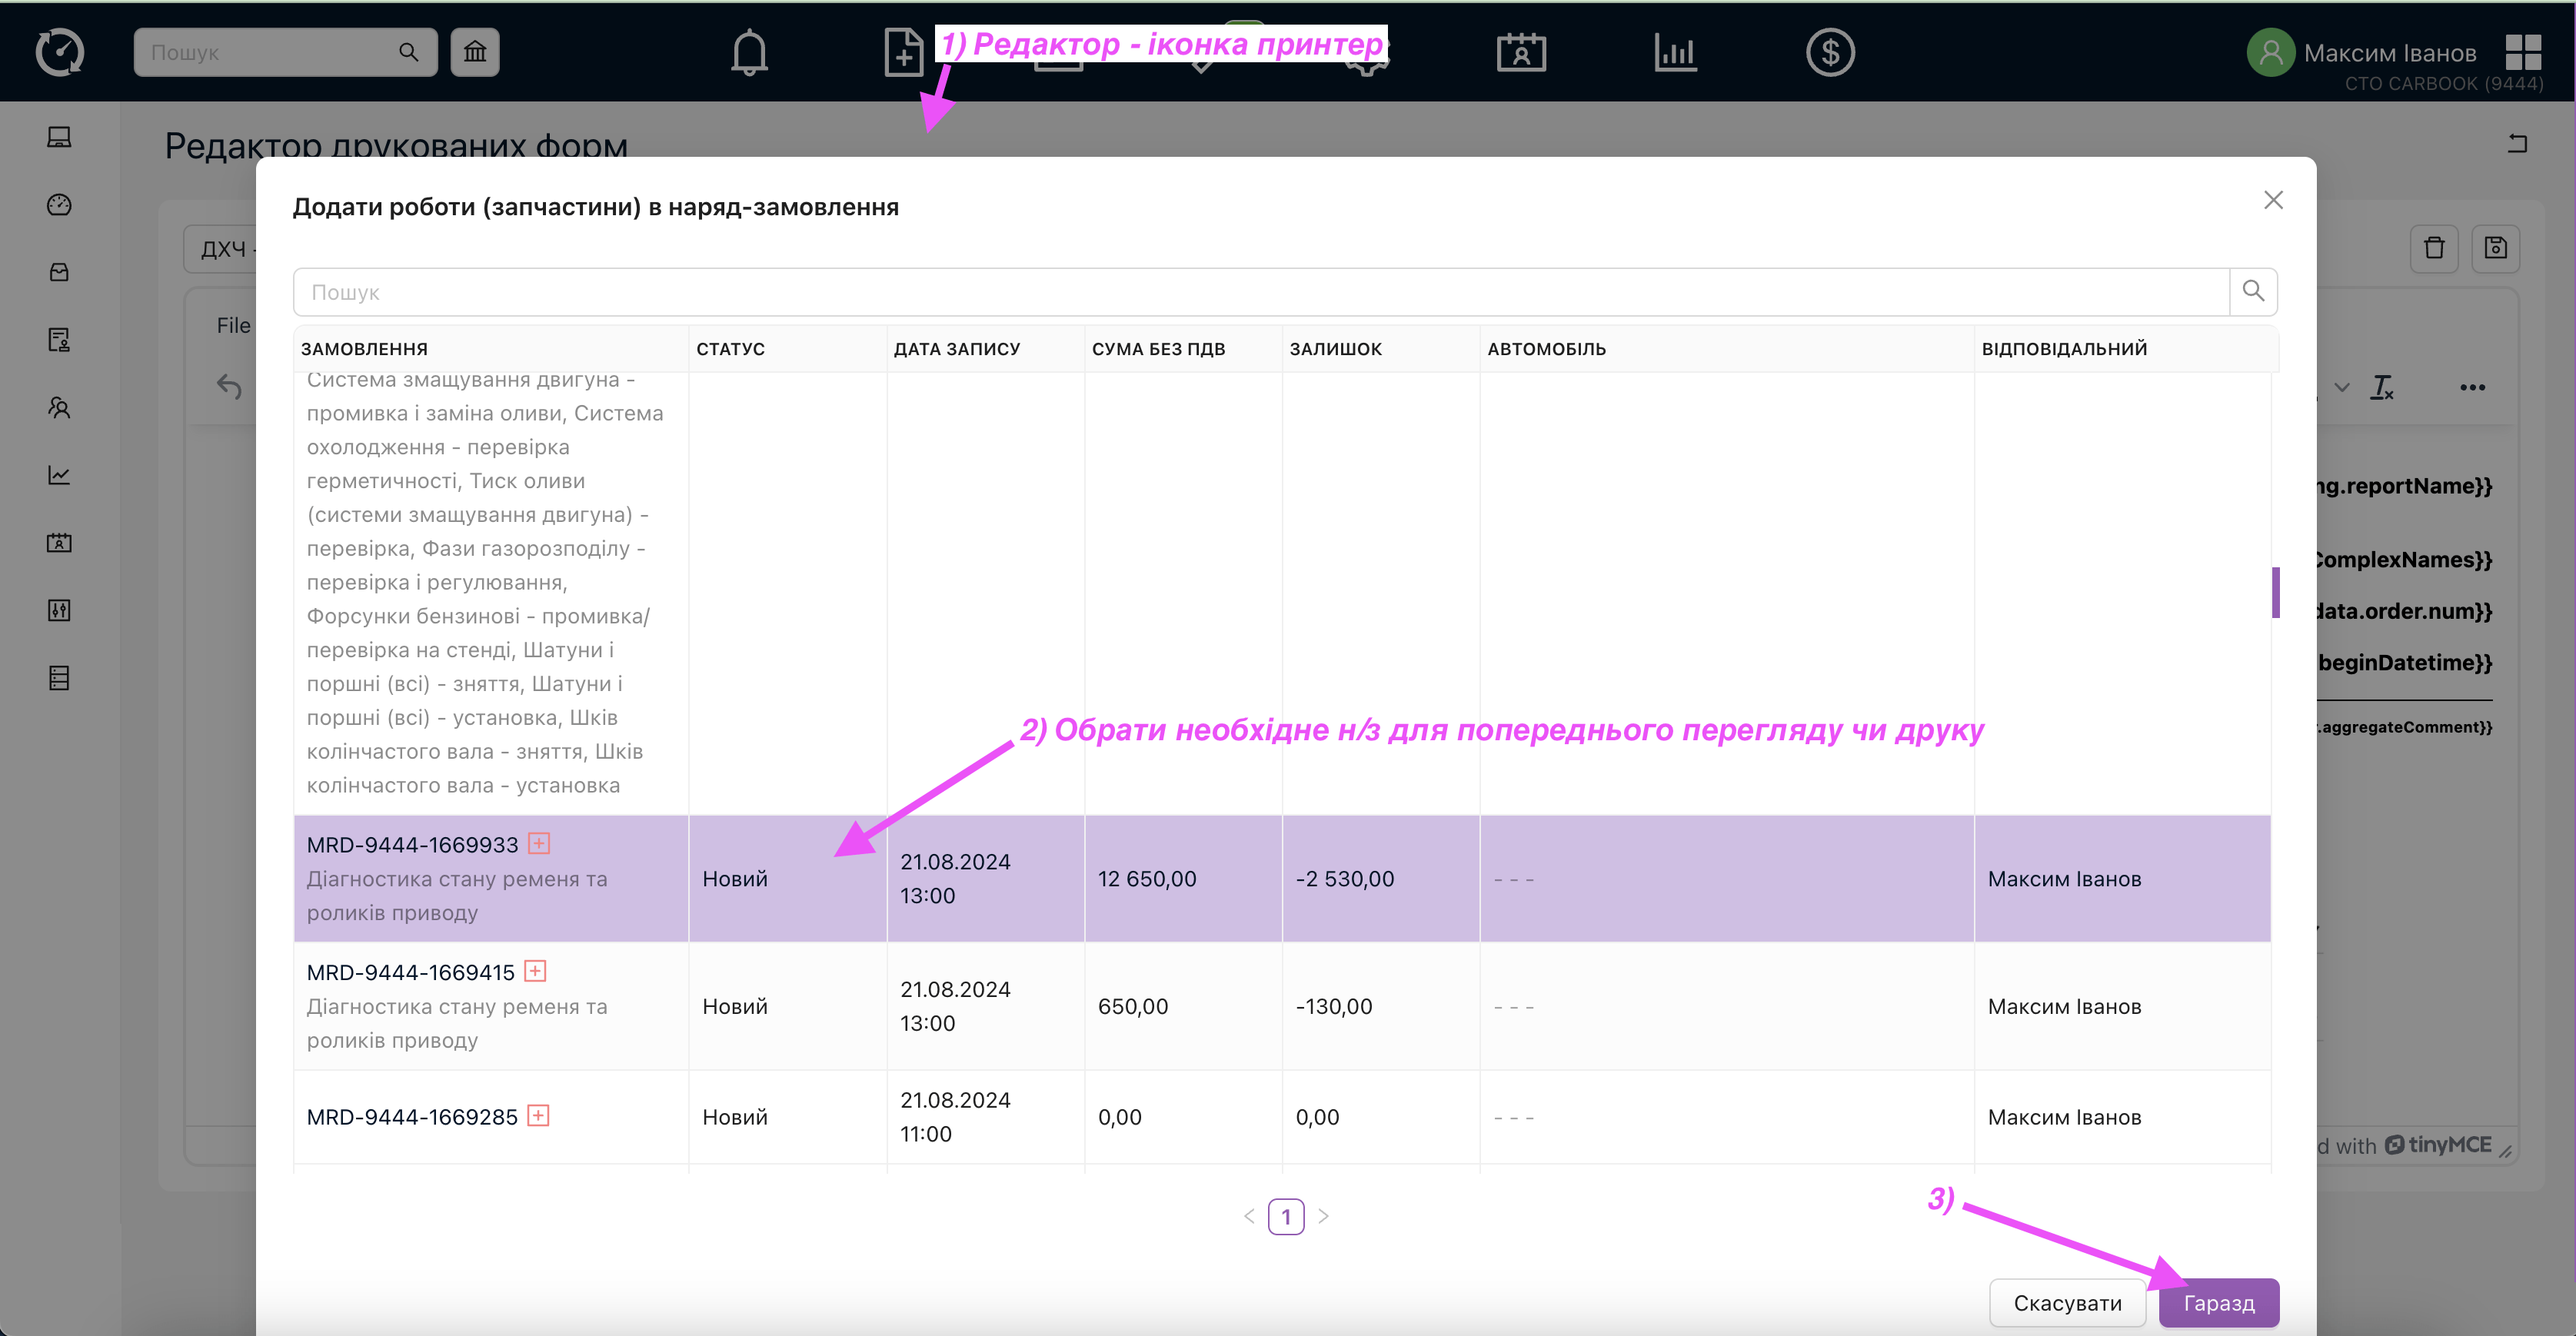Expand order MRD-9444-1669285 plus icon
The width and height of the screenshot is (2576, 1336).
pos(539,1115)
